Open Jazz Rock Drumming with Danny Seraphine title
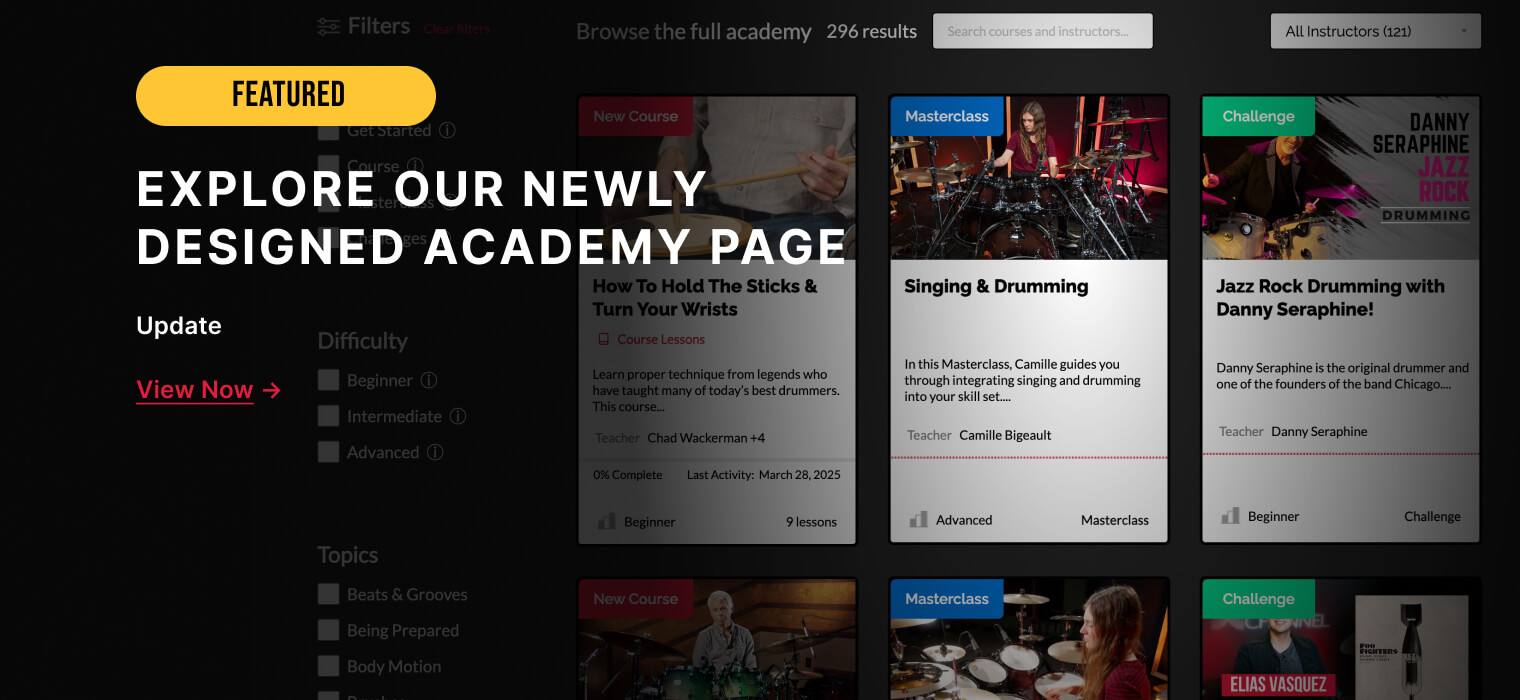The image size is (1520, 700). [x=1330, y=298]
